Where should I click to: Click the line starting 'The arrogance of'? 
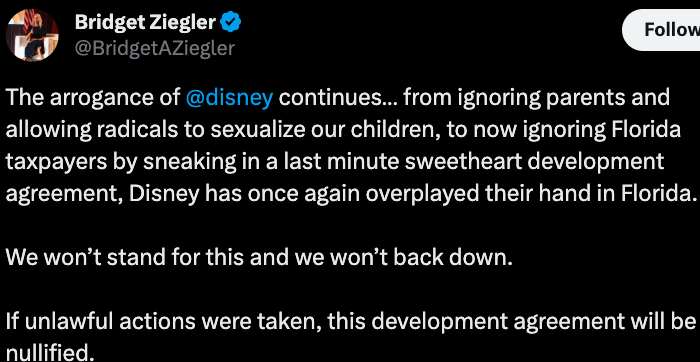click(338, 98)
